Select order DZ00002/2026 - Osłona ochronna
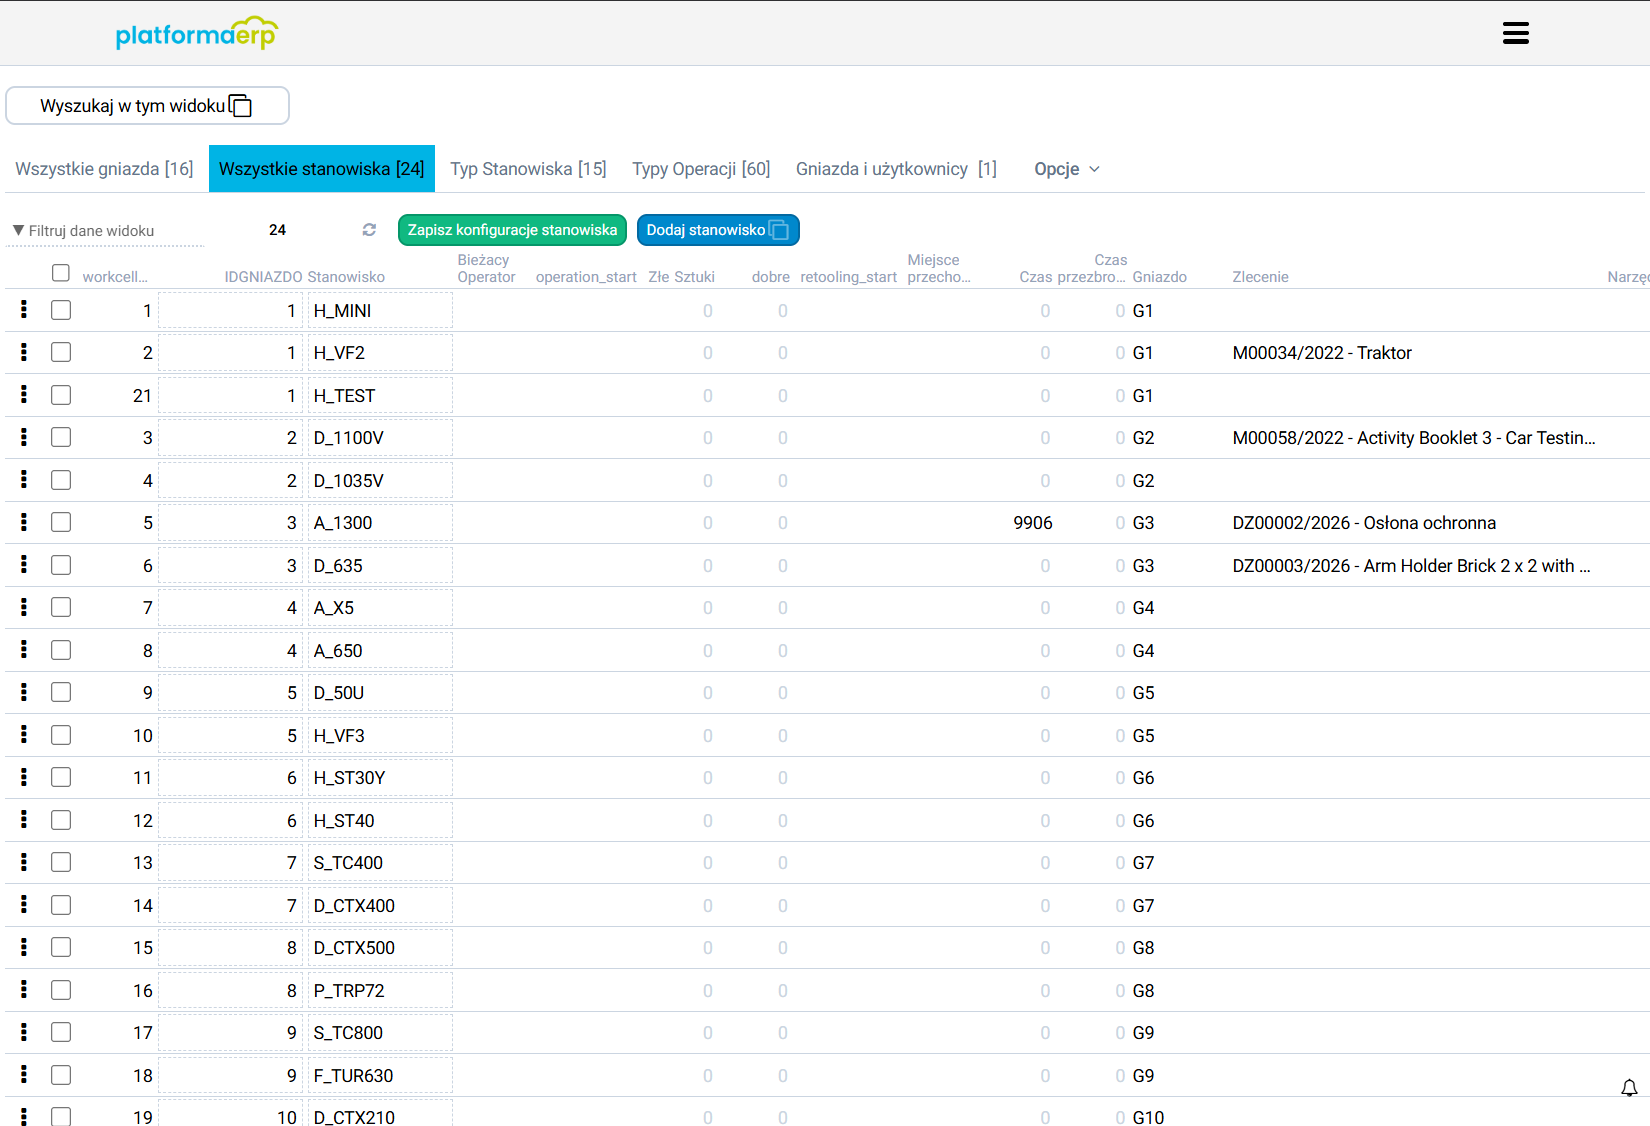This screenshot has width=1650, height=1126. pyautogui.click(x=1364, y=523)
